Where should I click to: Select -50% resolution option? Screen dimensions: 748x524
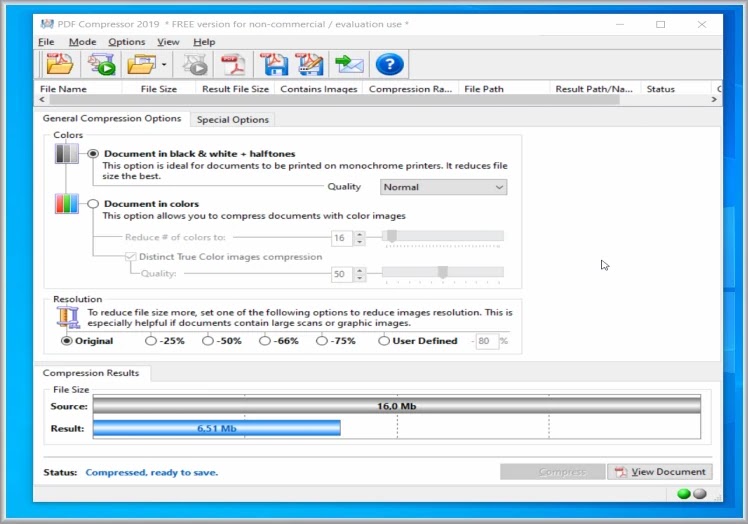pos(208,341)
